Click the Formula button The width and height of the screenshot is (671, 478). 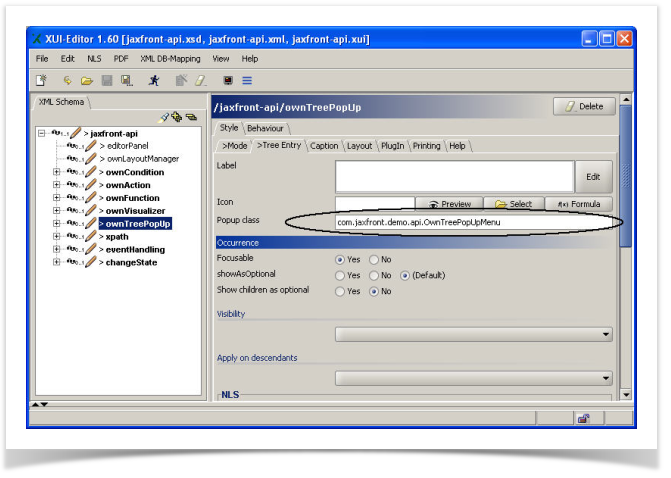[x=579, y=204]
